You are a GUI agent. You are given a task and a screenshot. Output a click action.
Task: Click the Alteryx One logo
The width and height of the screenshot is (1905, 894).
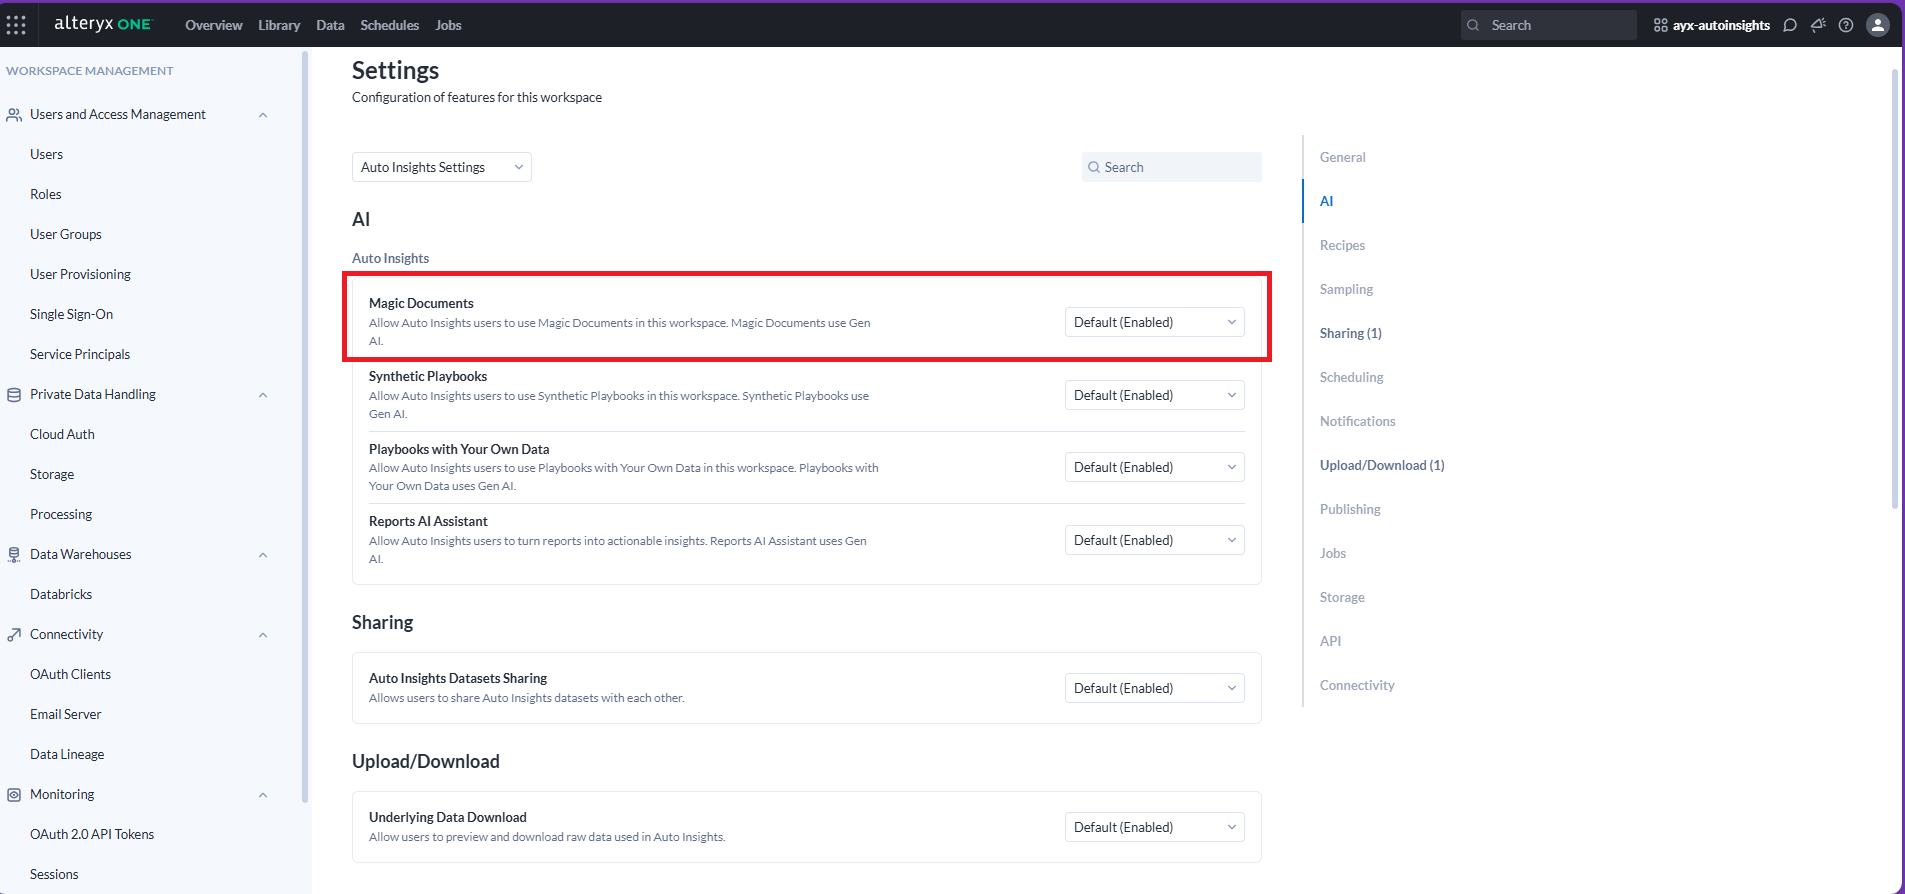(102, 24)
